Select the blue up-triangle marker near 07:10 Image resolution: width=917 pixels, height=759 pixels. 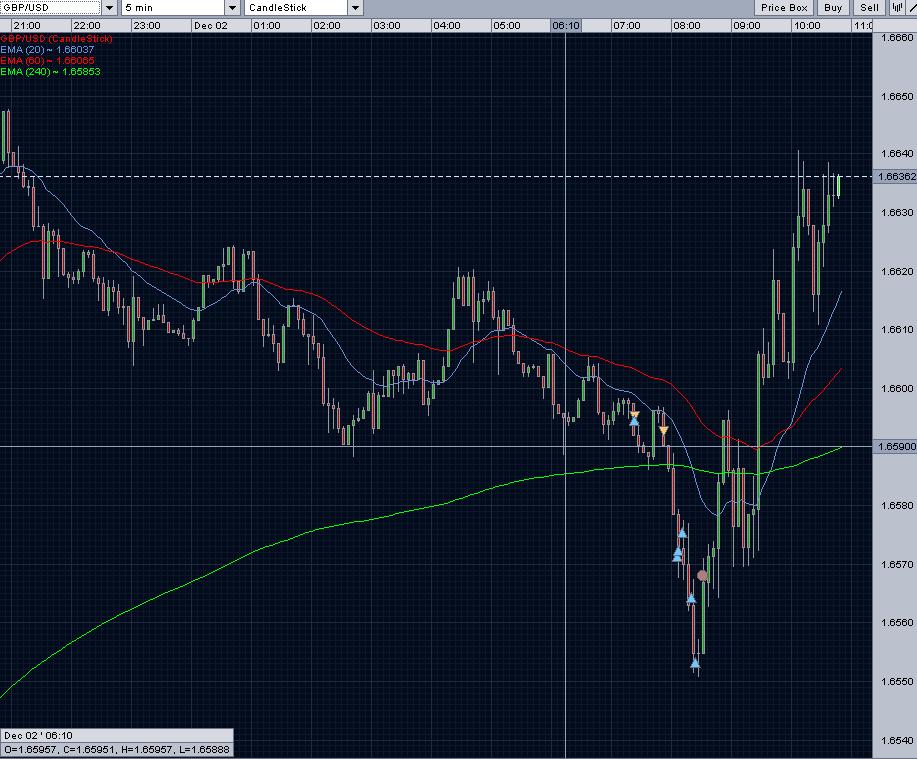click(x=634, y=421)
